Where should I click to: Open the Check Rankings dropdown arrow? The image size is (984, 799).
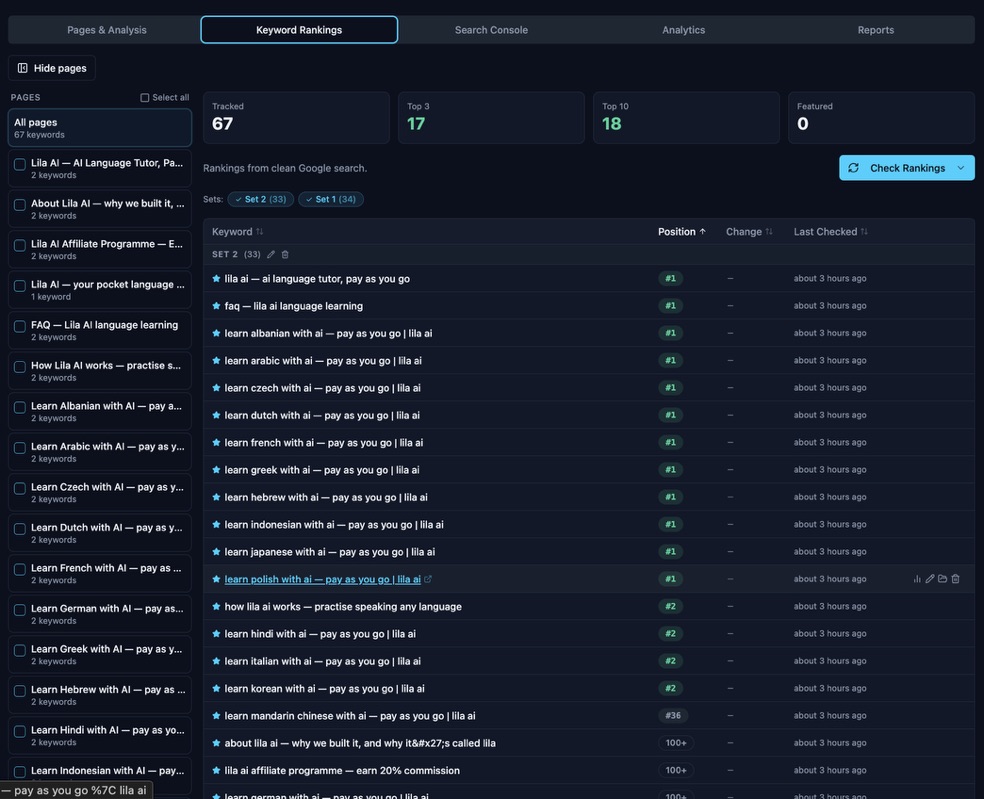961,168
